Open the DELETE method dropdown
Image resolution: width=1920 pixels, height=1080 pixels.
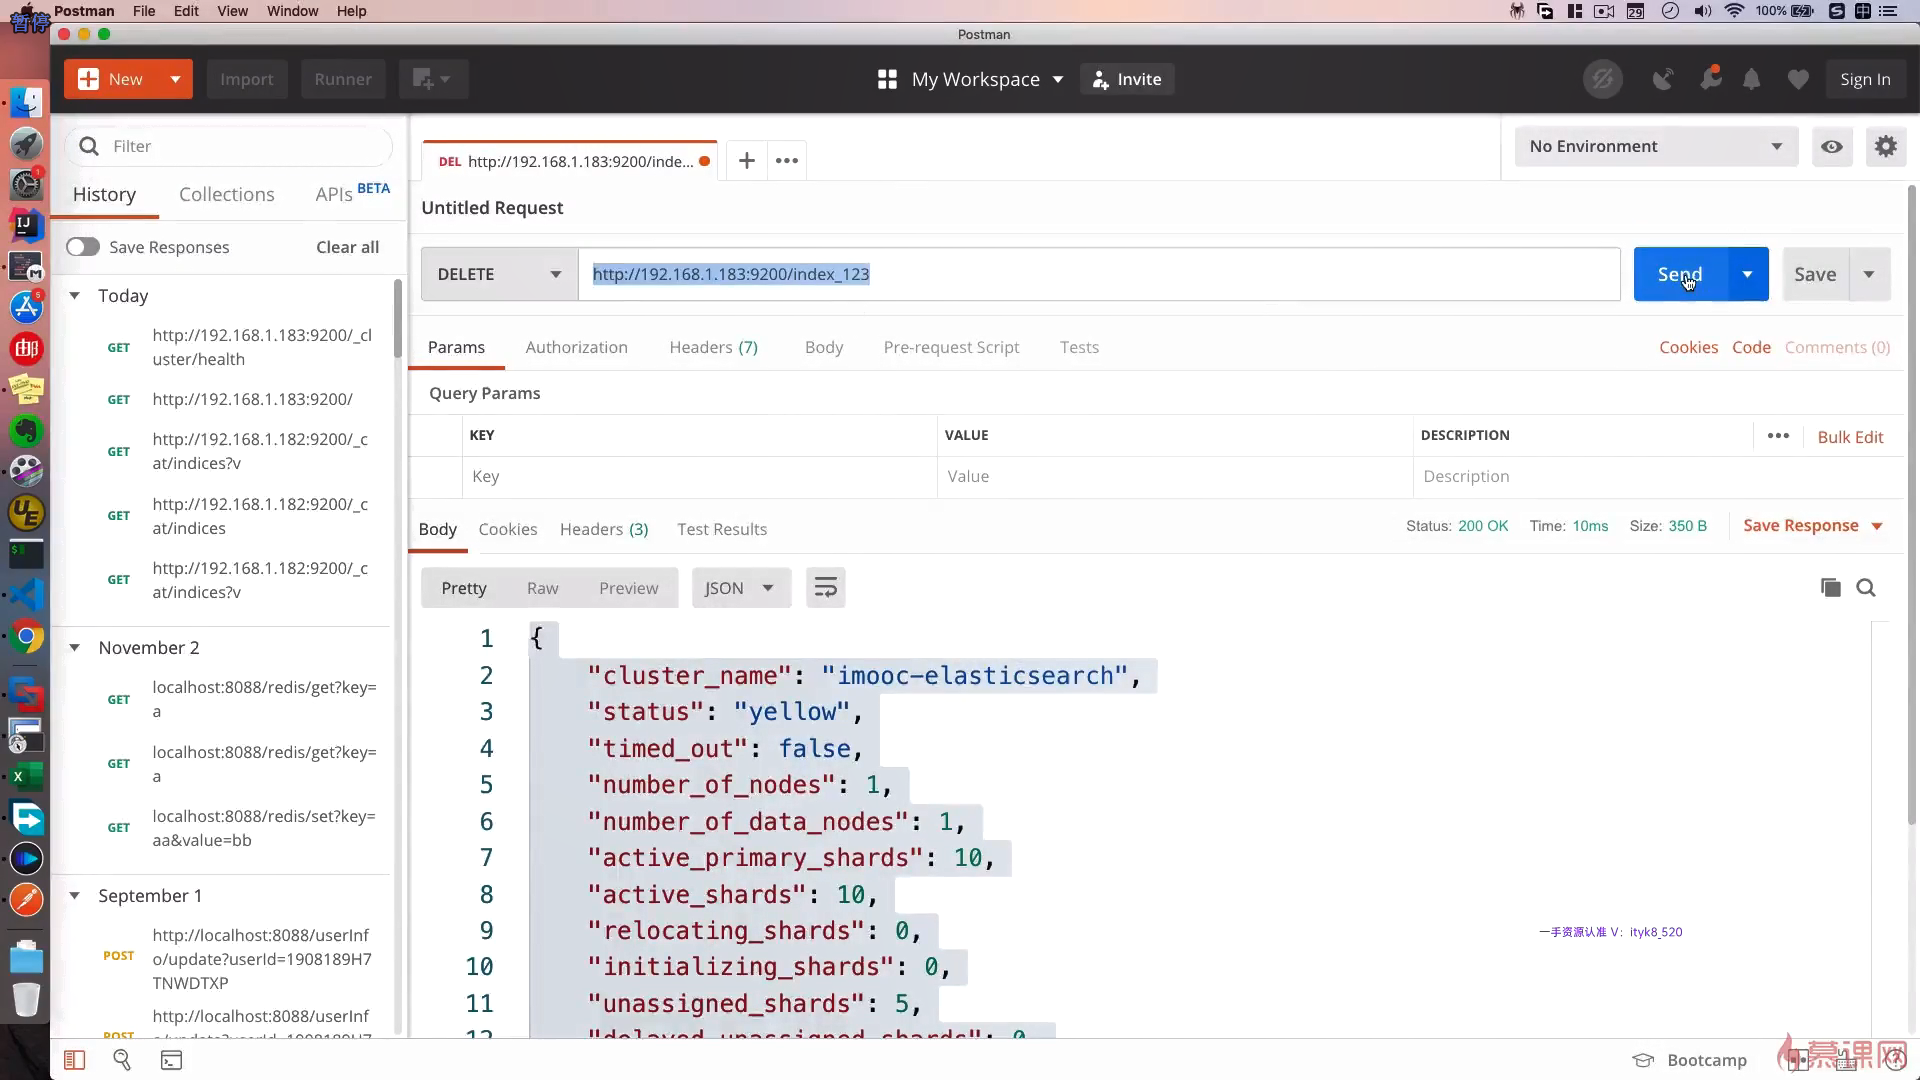499,274
